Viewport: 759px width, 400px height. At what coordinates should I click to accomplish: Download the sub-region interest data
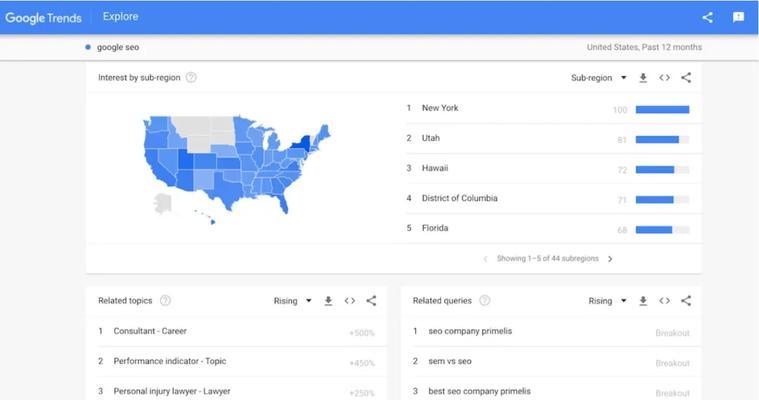(x=643, y=77)
